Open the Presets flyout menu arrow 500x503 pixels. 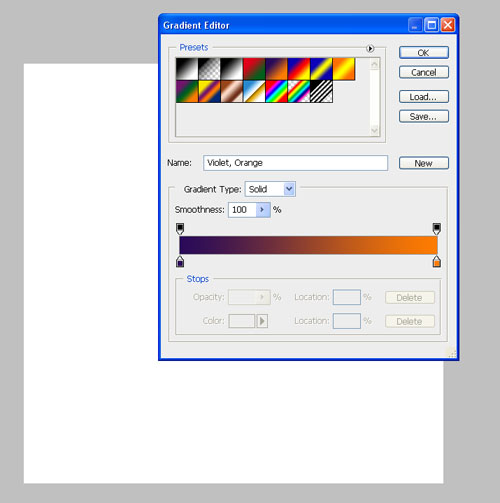click(x=370, y=49)
